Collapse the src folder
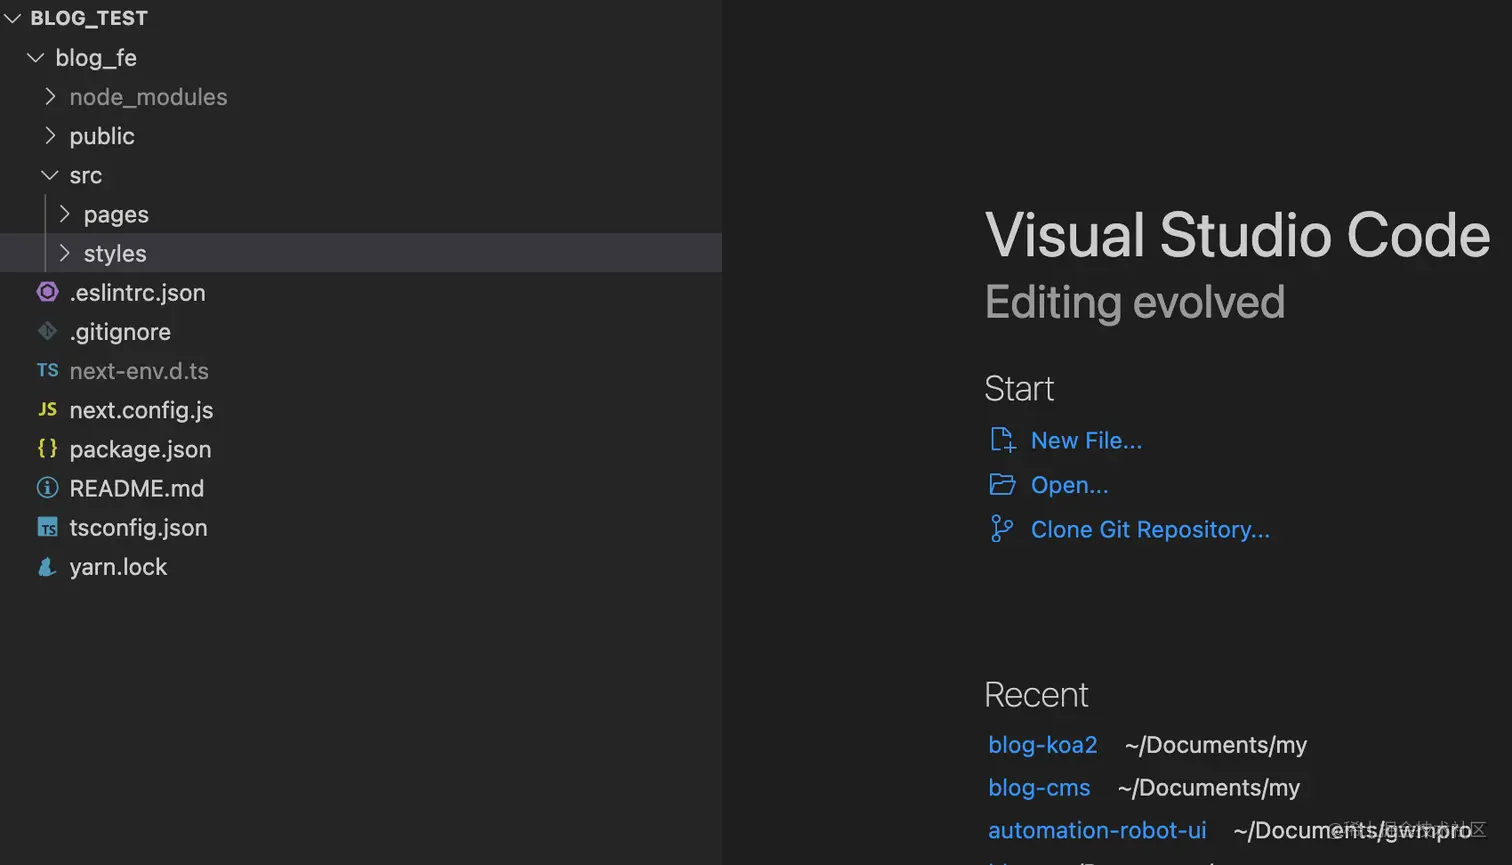This screenshot has width=1512, height=865. [x=50, y=175]
